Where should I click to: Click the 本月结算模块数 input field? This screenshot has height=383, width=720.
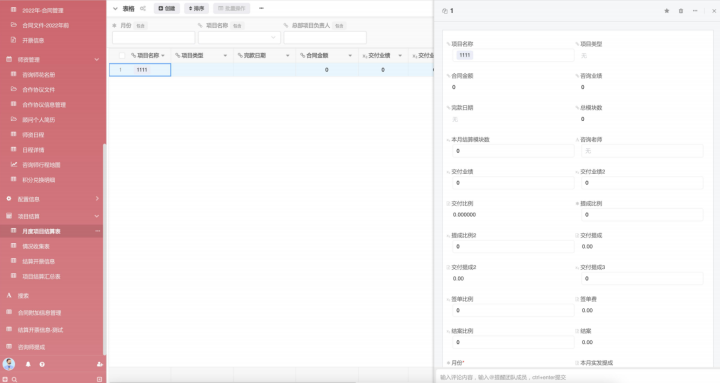[x=513, y=151]
